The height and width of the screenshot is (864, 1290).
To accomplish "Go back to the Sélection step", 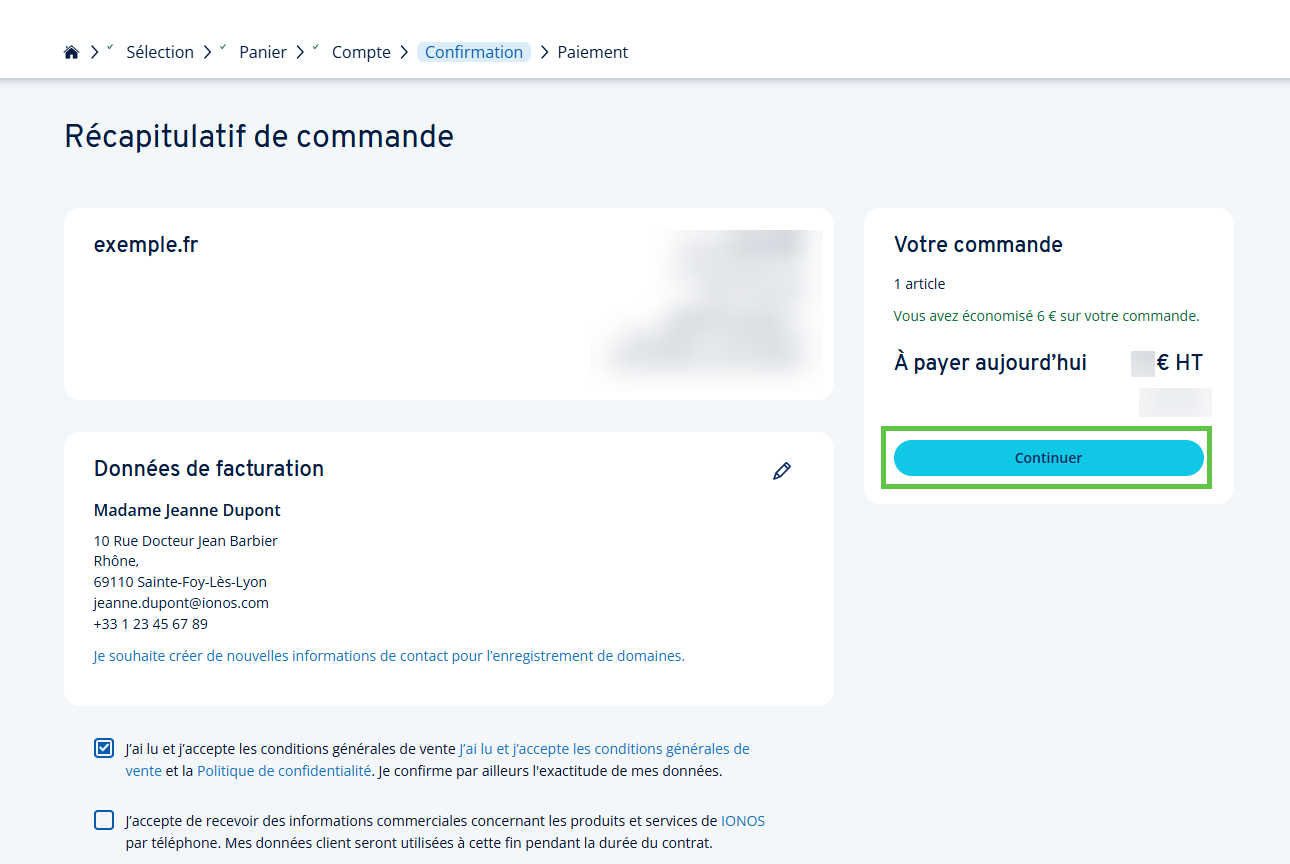I will click(160, 53).
